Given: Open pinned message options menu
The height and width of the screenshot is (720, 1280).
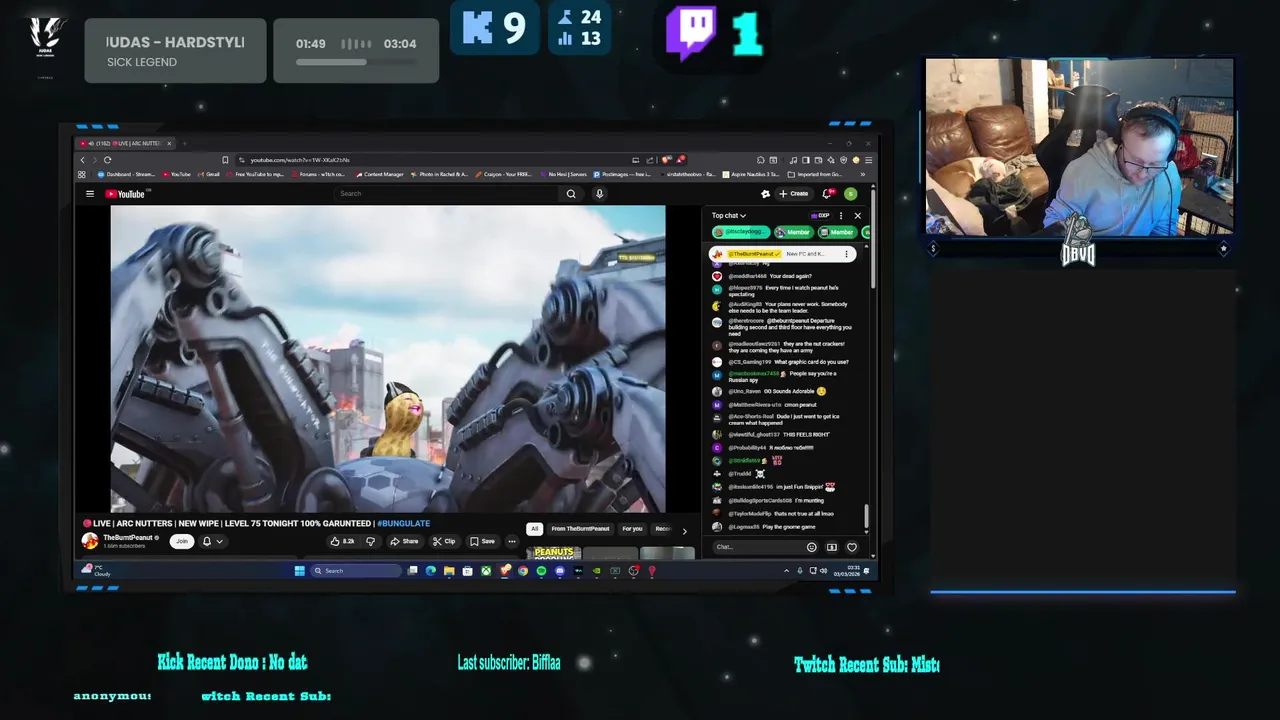Looking at the screenshot, I should click(846, 254).
